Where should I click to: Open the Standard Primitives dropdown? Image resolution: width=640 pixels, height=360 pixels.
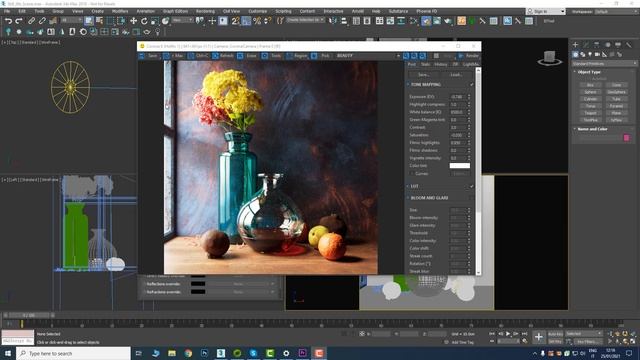(604, 64)
